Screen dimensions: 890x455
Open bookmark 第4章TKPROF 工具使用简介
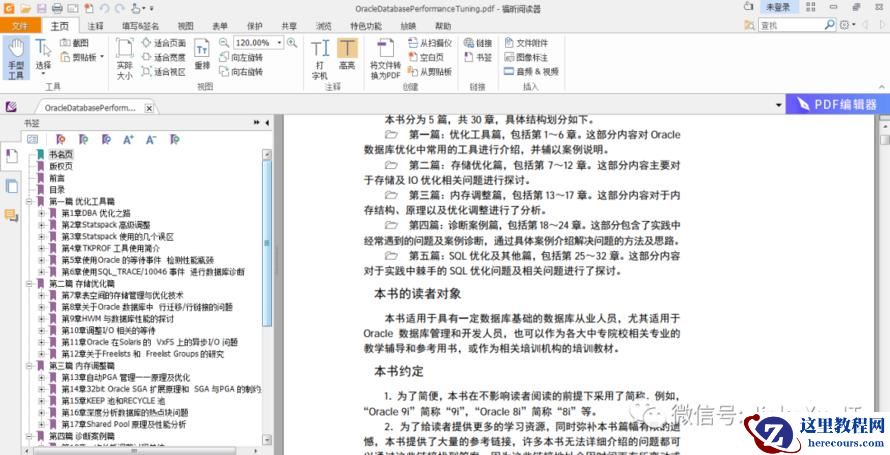click(111, 248)
